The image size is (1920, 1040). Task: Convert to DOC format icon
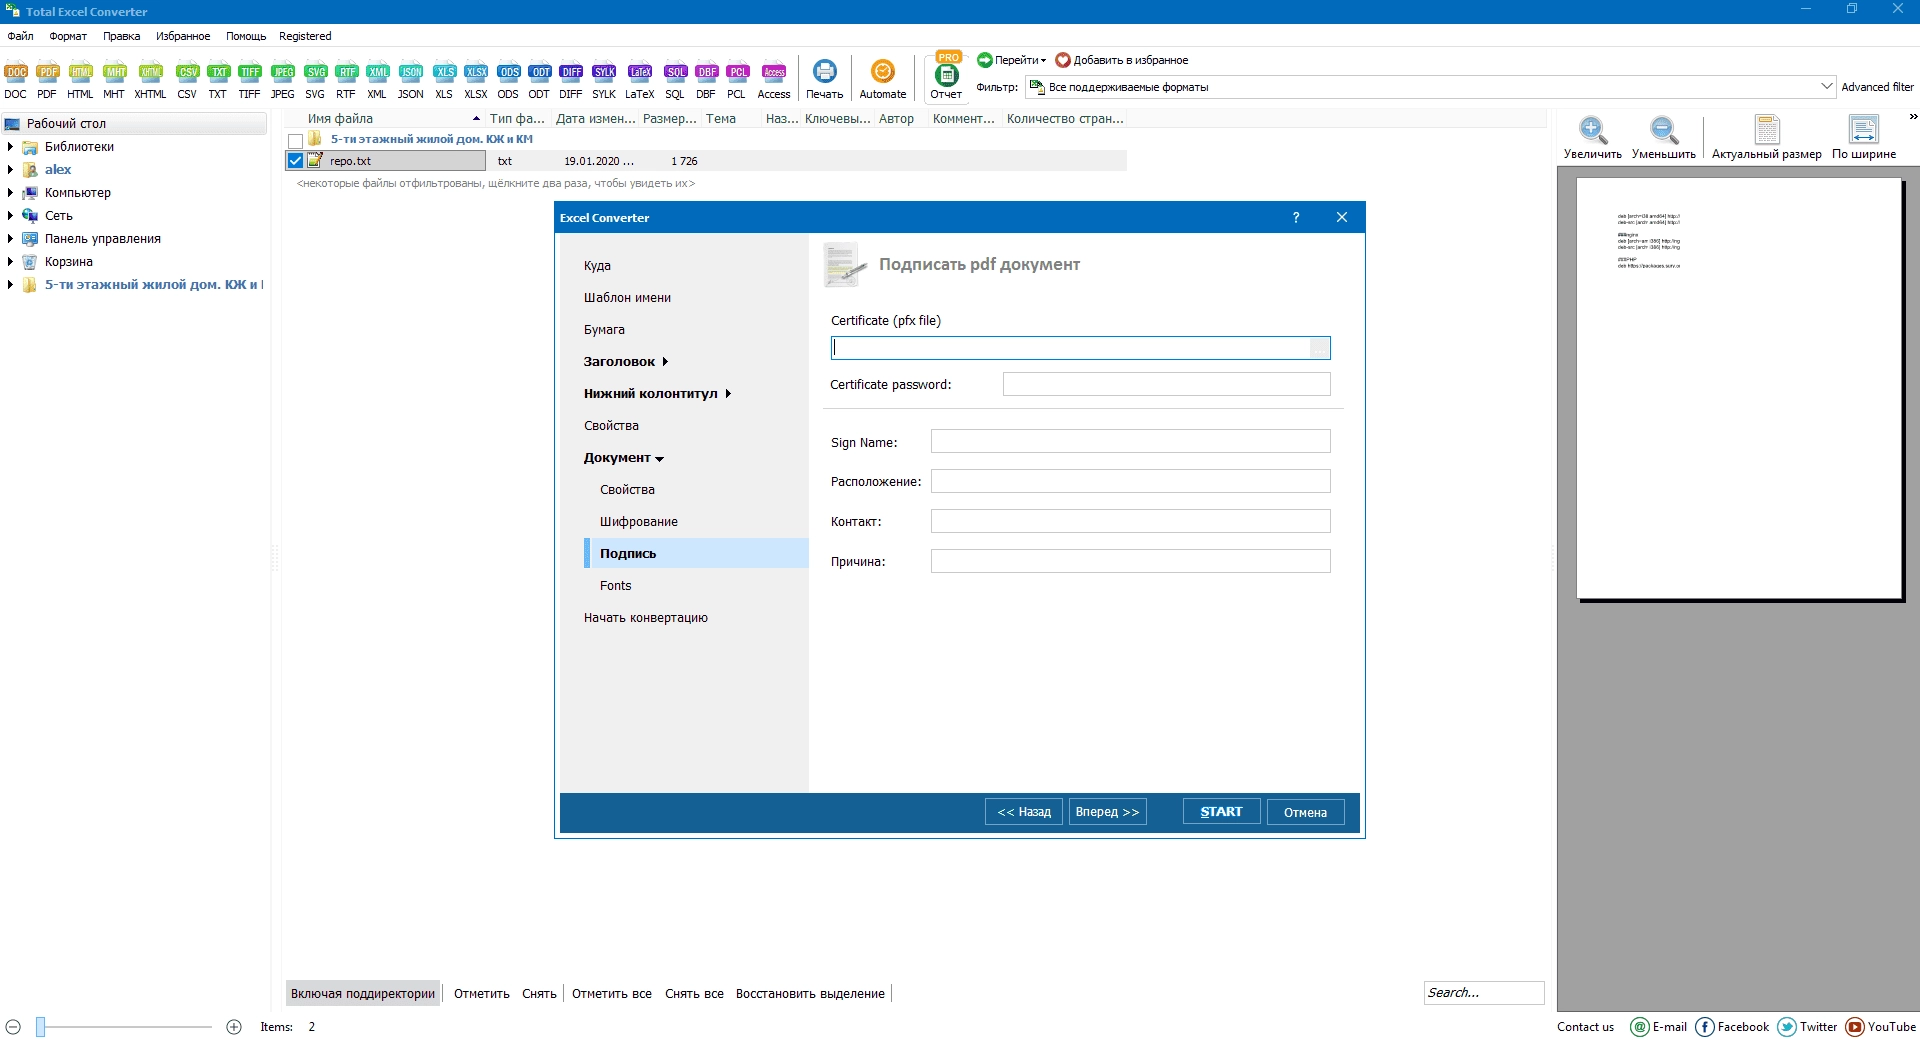(16, 80)
